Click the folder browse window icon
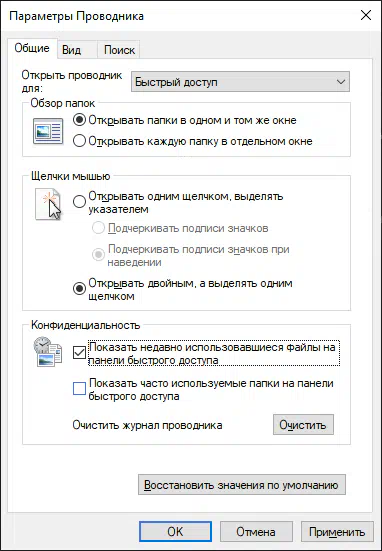 coord(48,131)
